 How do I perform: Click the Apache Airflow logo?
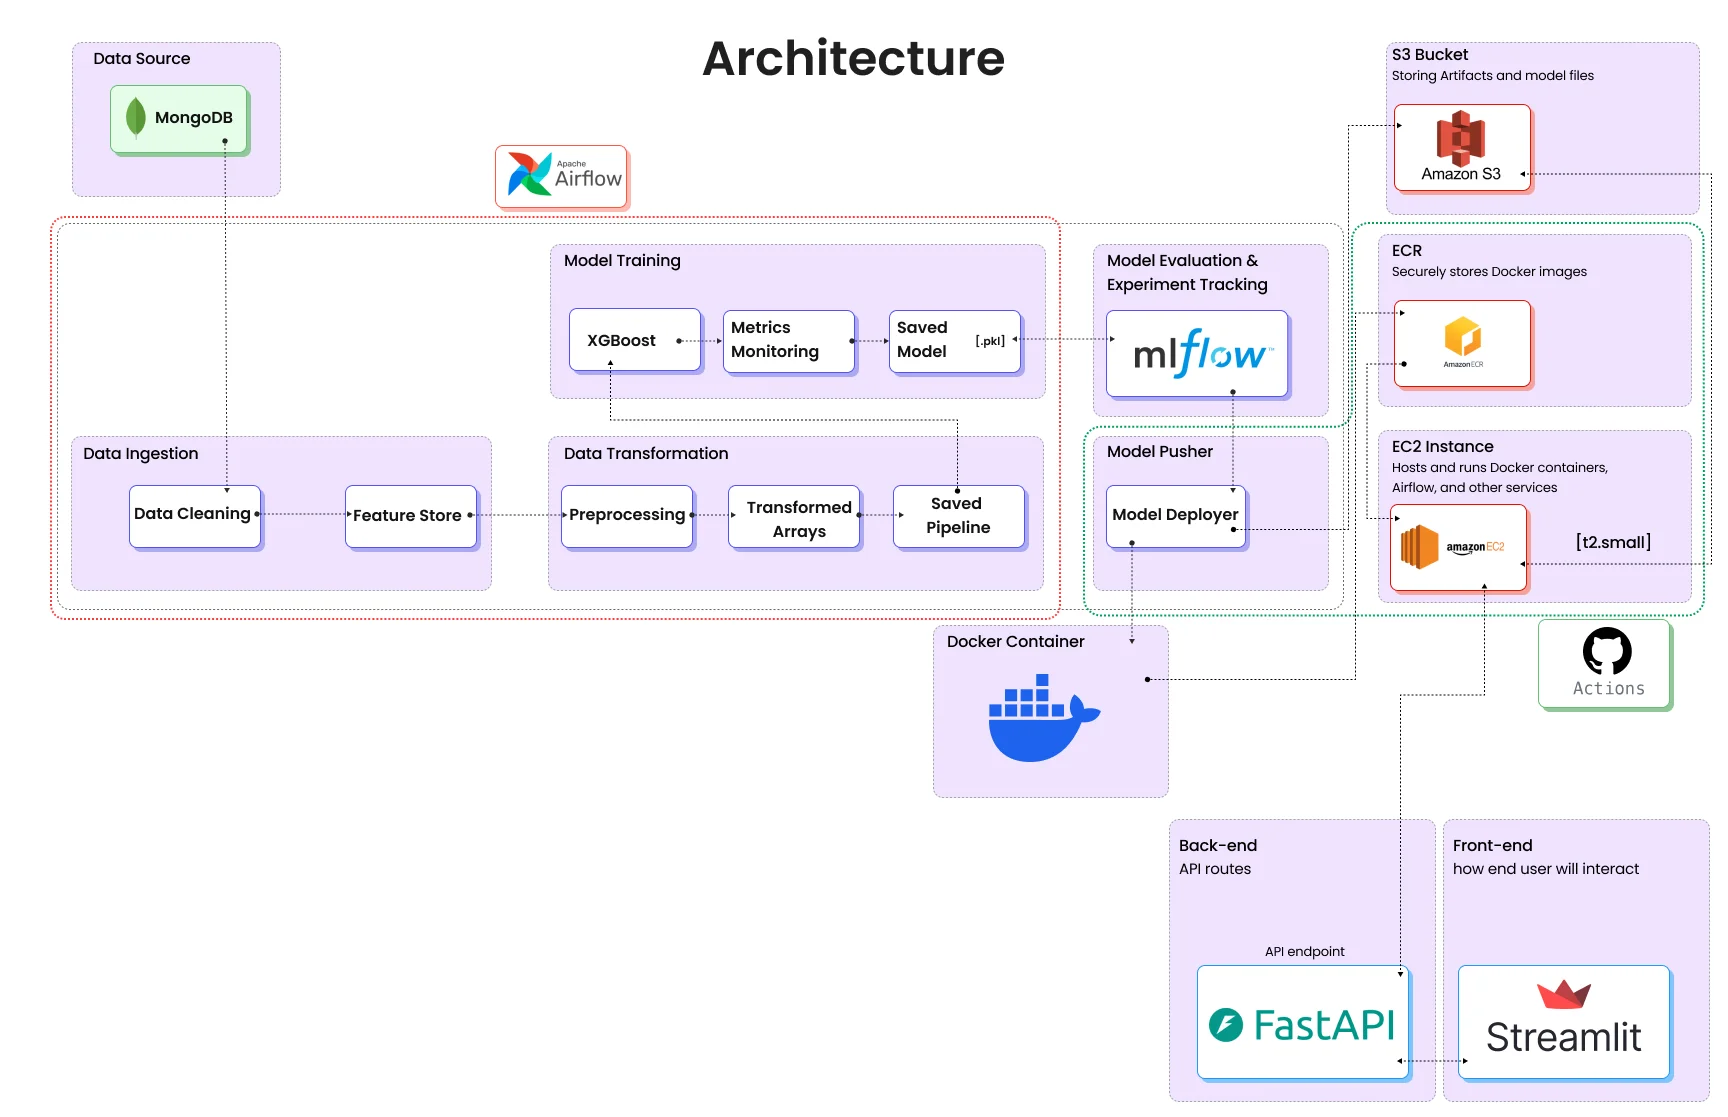tap(562, 176)
